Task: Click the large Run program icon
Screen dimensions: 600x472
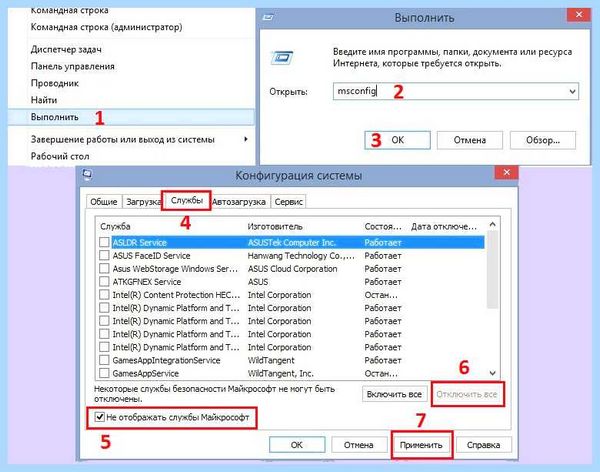Action: (282, 58)
